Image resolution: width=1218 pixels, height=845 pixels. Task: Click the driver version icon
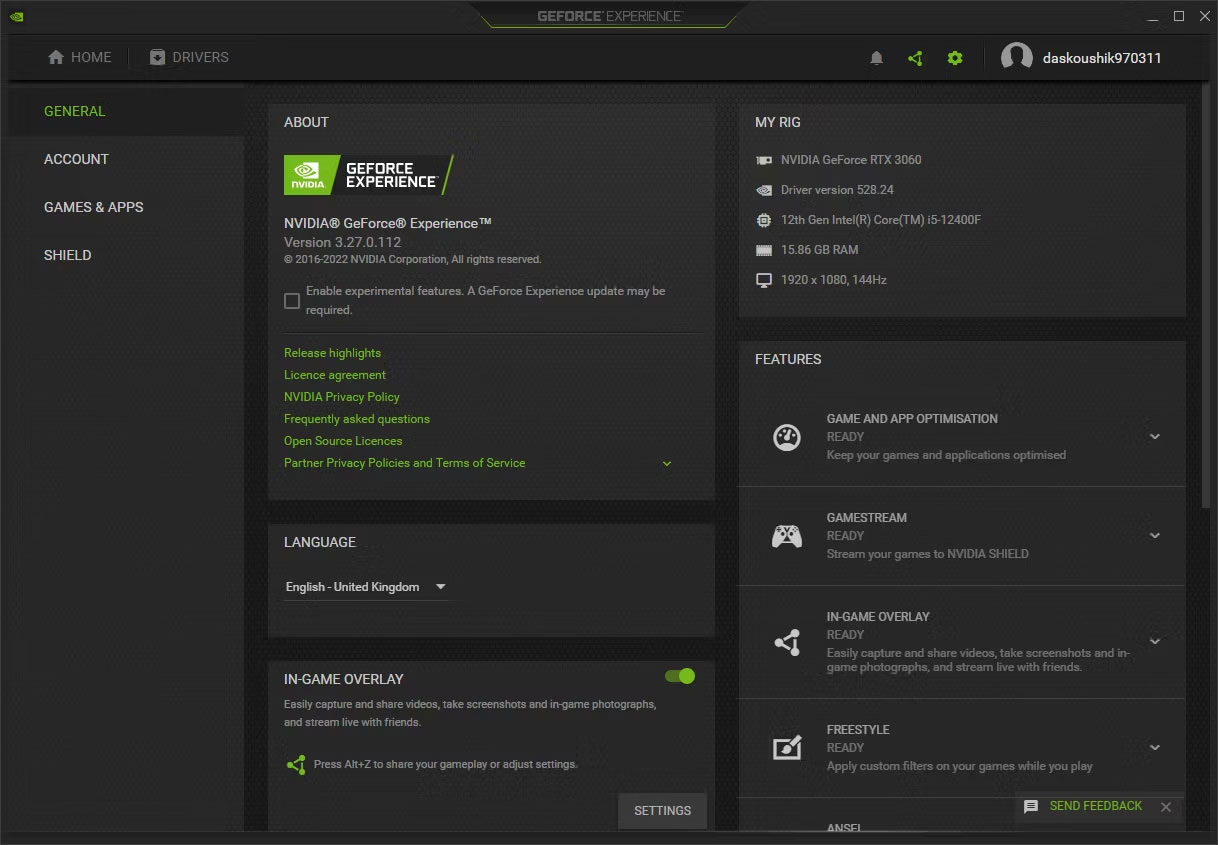(764, 190)
